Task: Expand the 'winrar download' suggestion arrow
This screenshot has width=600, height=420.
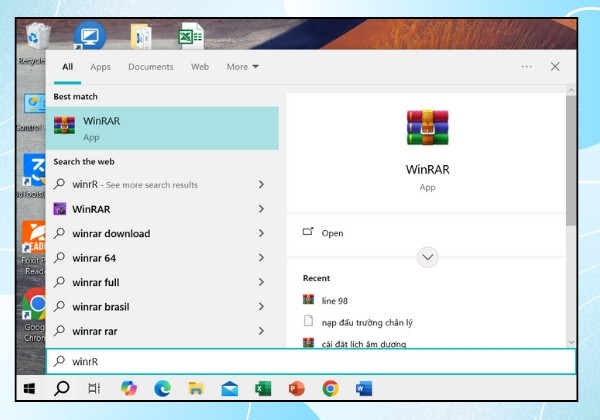Action: coord(261,233)
